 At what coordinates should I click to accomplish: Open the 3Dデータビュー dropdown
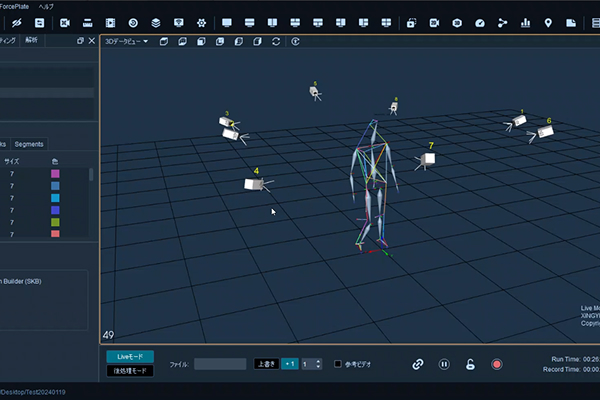pyautogui.click(x=127, y=41)
